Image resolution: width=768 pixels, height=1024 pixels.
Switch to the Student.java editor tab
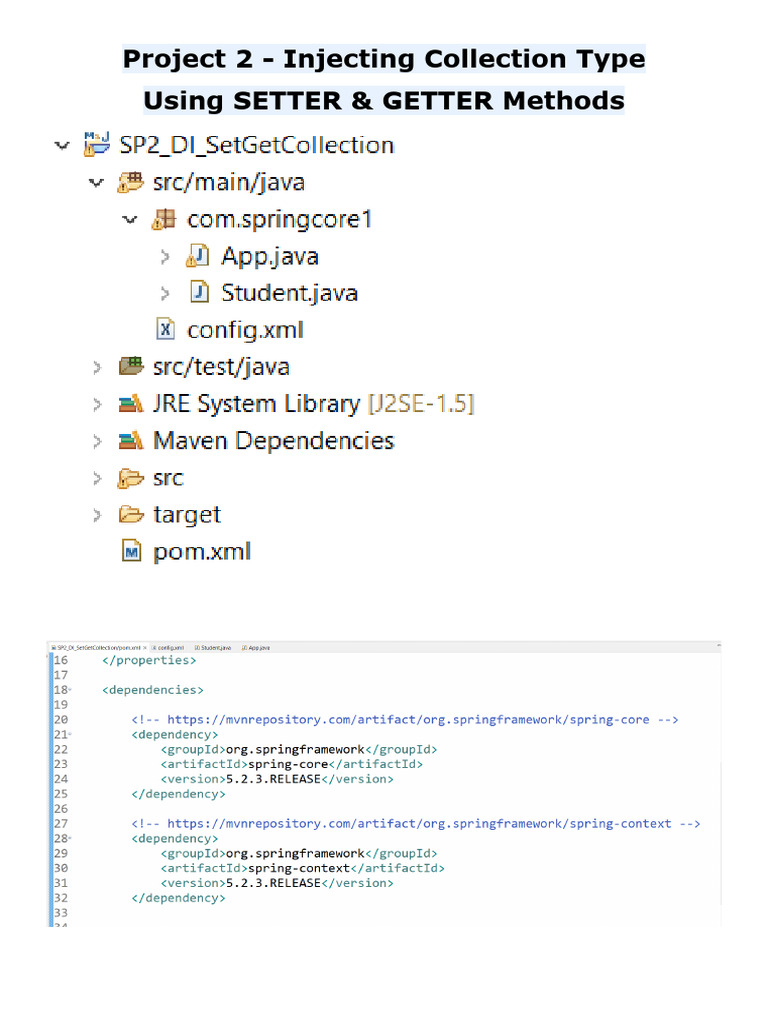click(213, 648)
